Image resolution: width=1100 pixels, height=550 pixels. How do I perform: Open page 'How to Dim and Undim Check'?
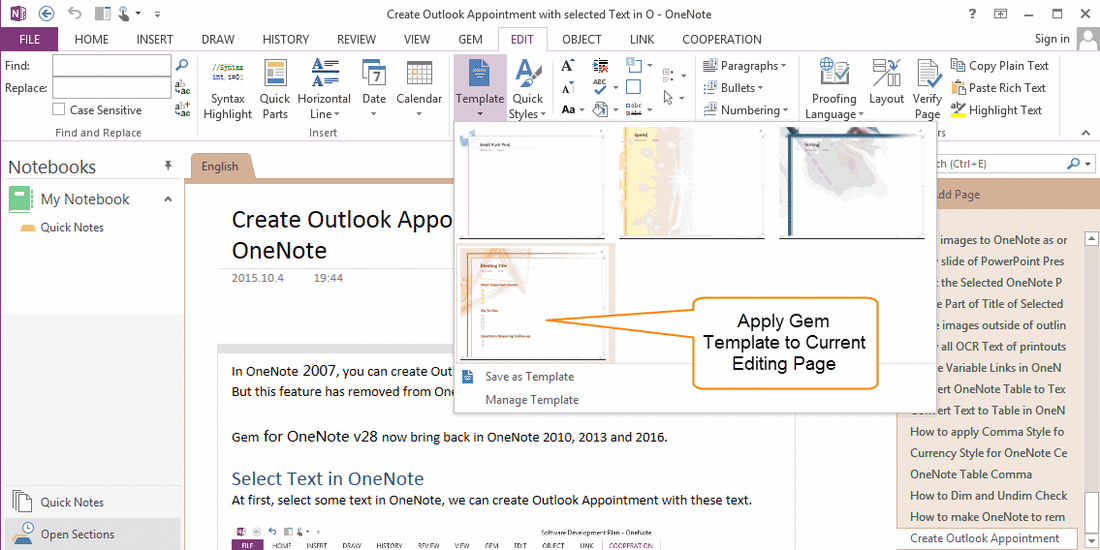coord(988,495)
